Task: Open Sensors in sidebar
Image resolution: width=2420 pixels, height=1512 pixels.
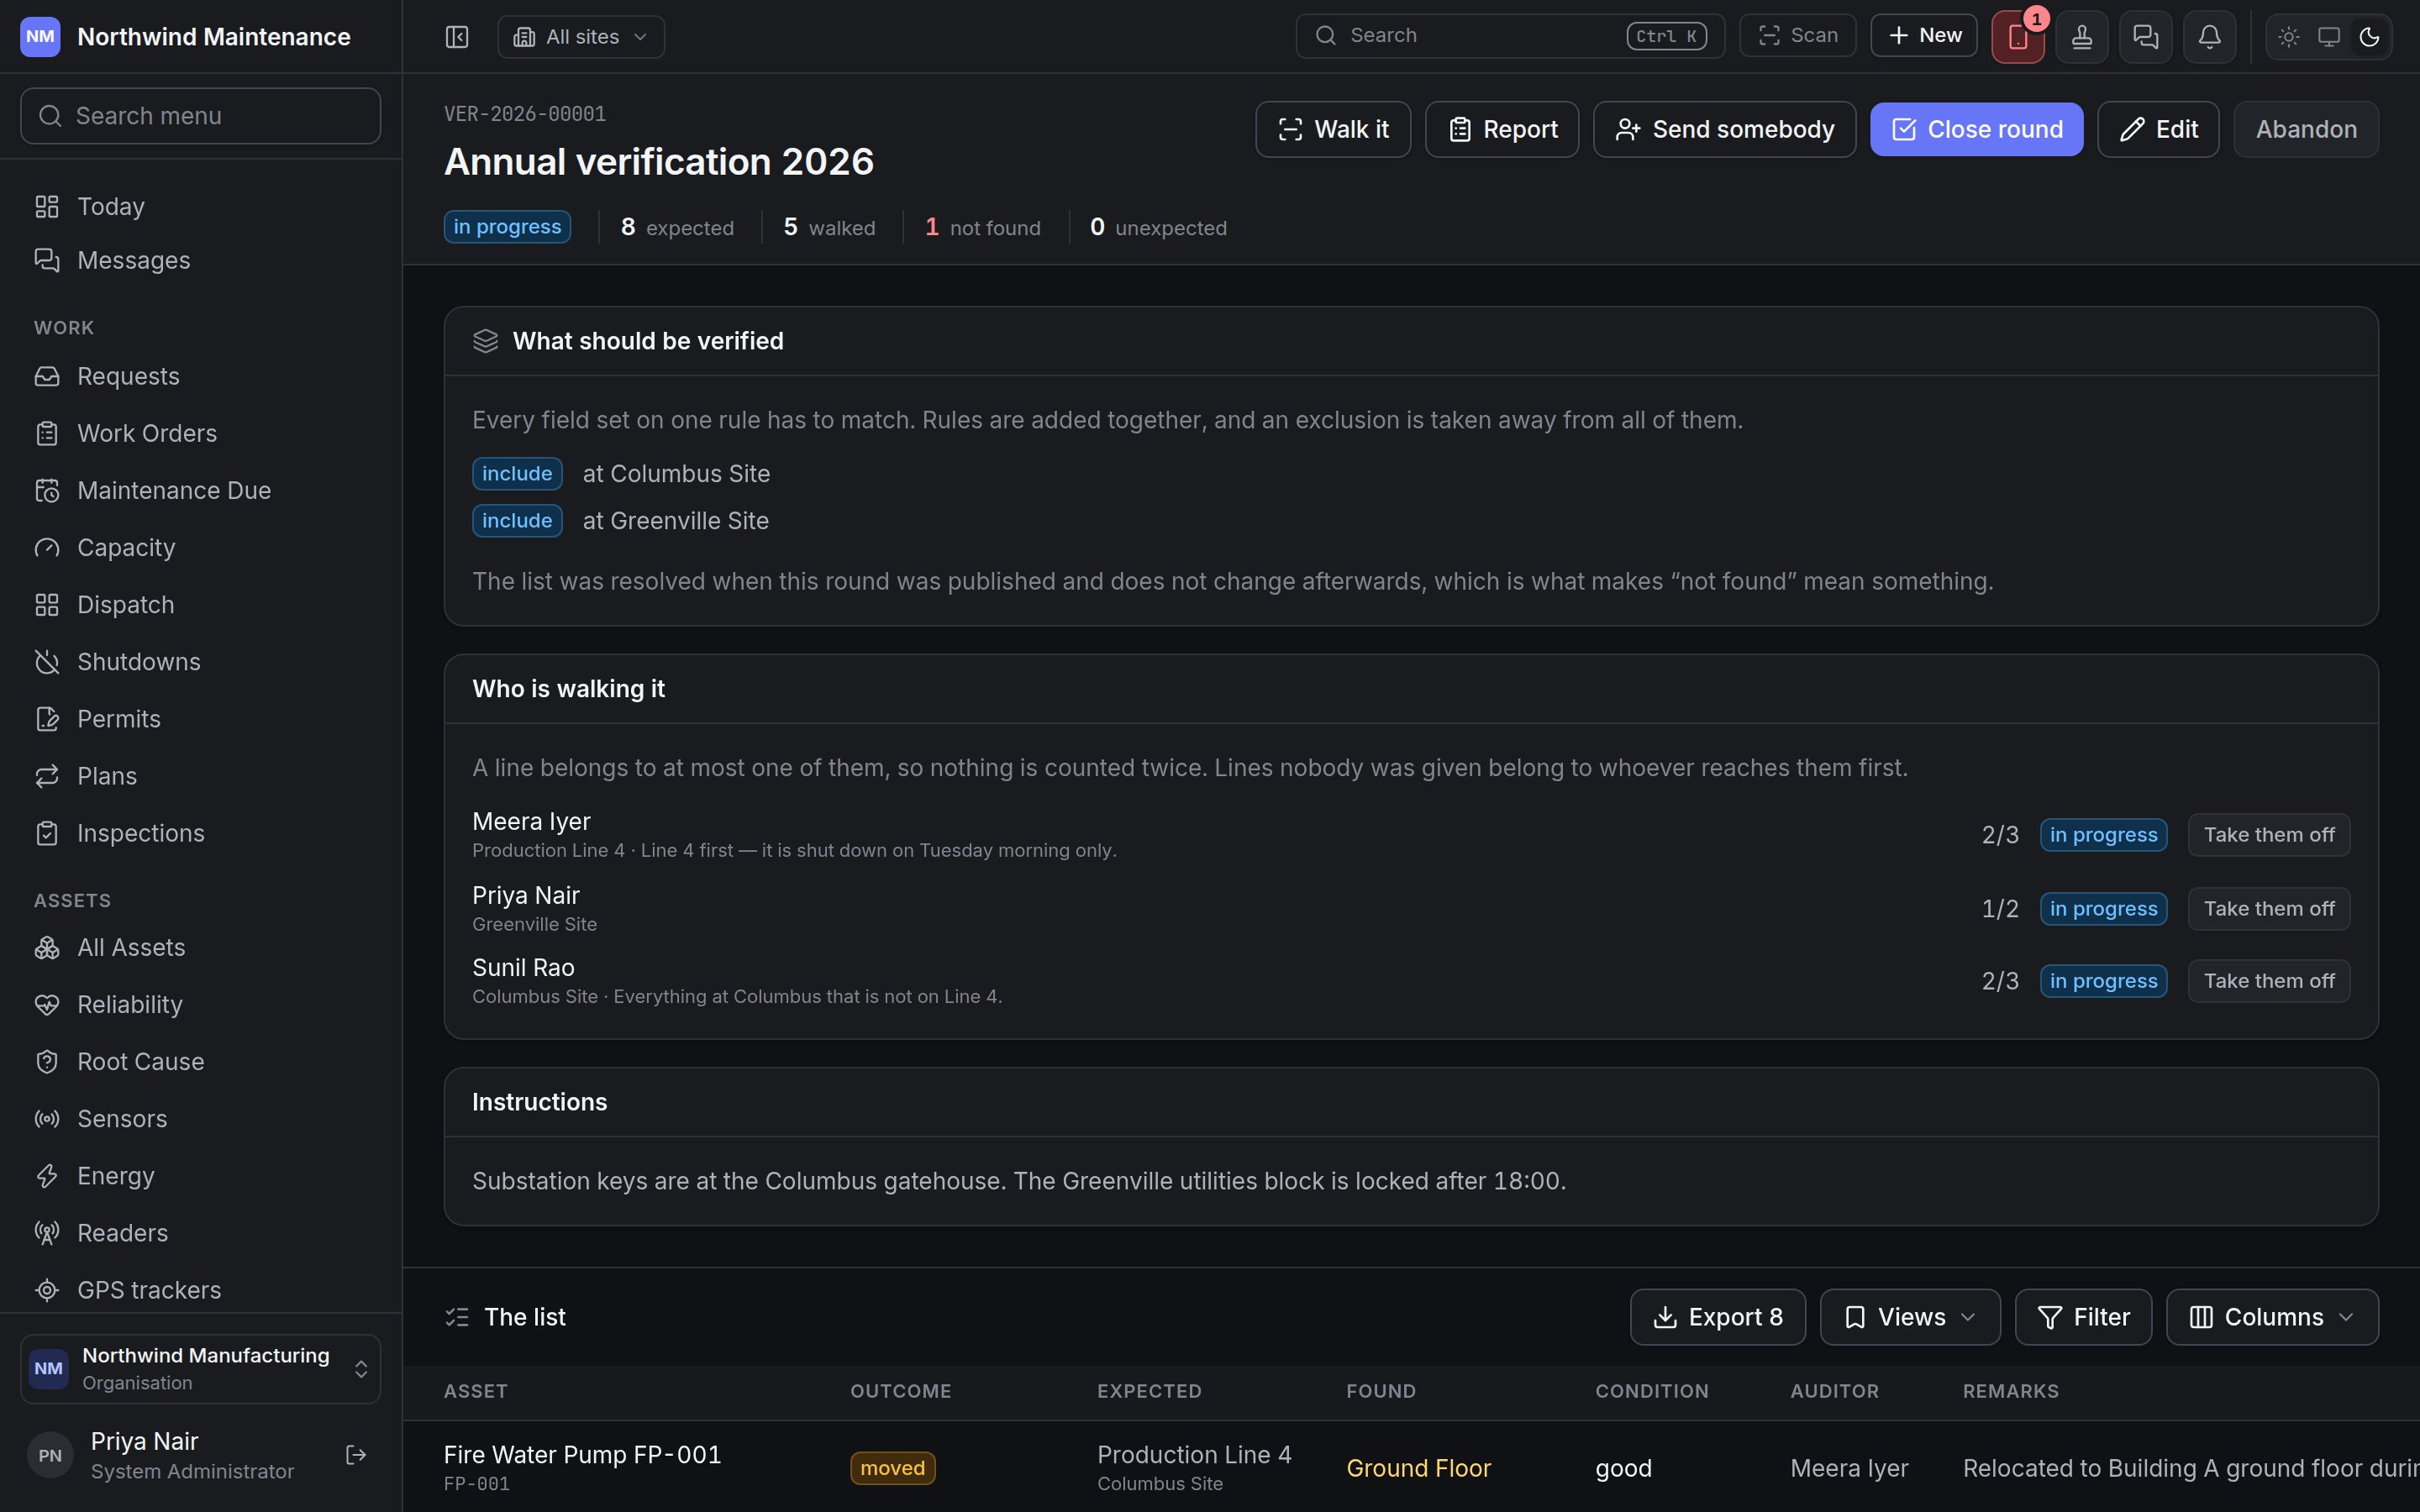Action: tap(201, 1118)
